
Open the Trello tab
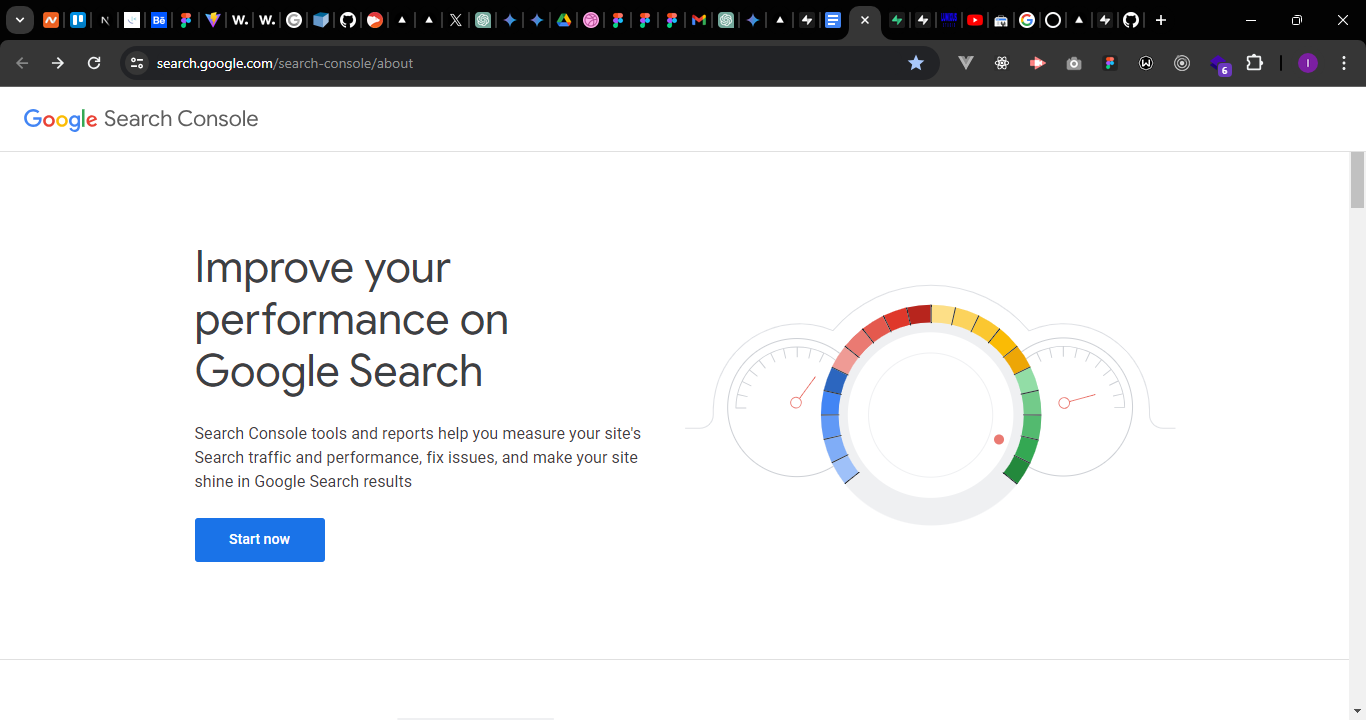click(x=78, y=20)
